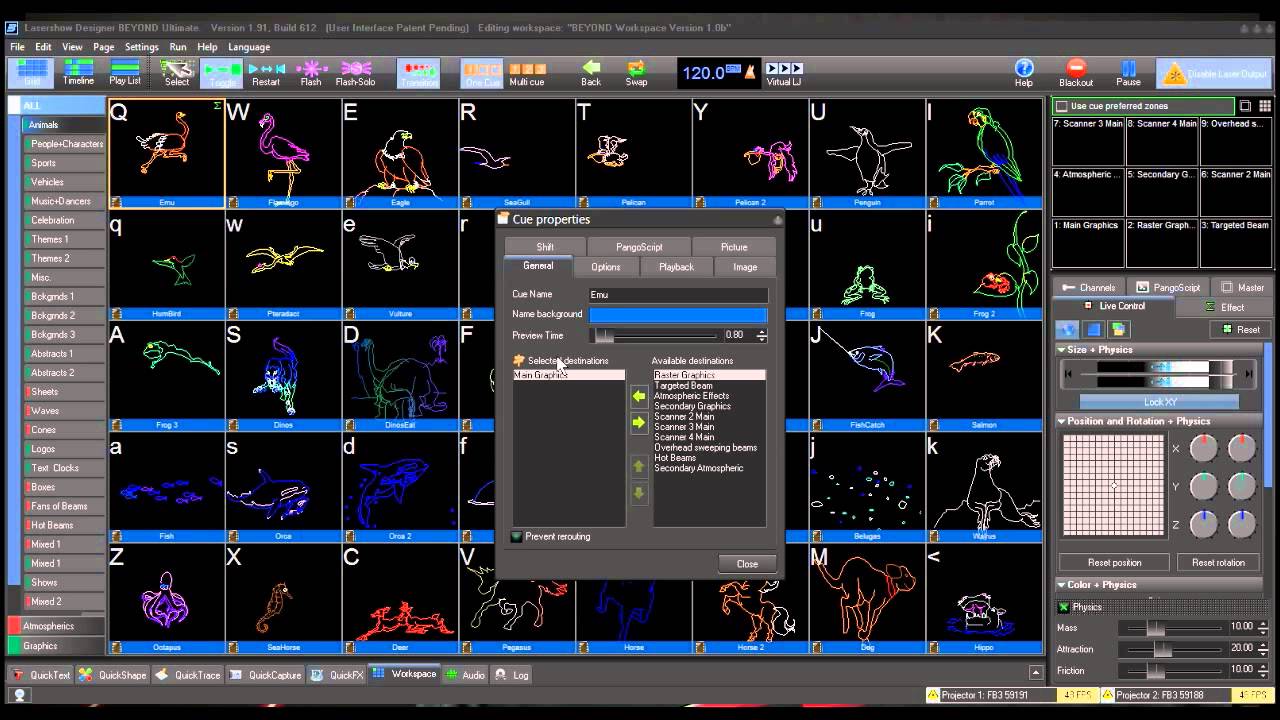Open the Timeline view

[x=78, y=73]
